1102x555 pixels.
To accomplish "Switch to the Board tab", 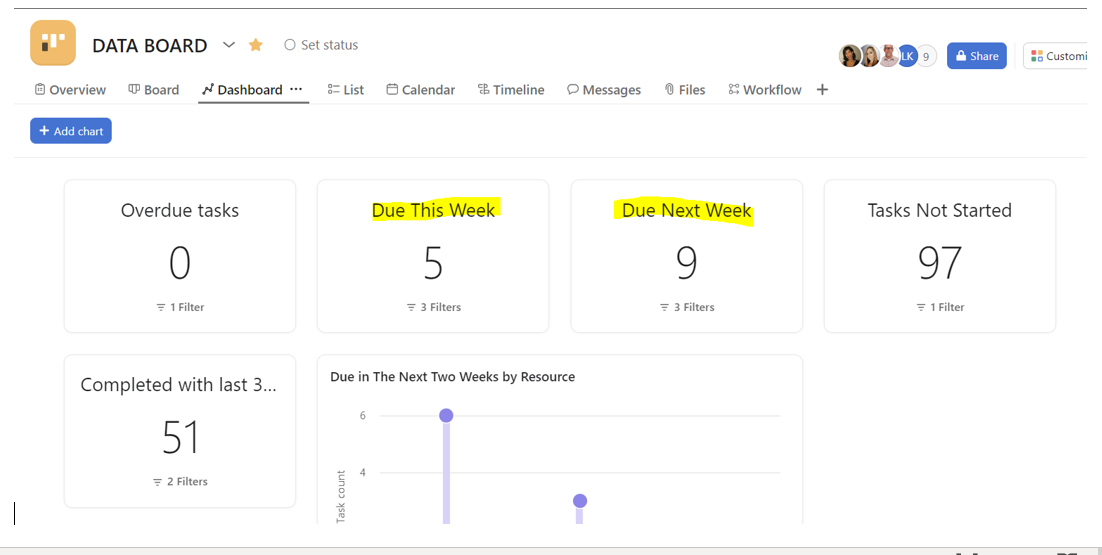I will pyautogui.click(x=153, y=90).
